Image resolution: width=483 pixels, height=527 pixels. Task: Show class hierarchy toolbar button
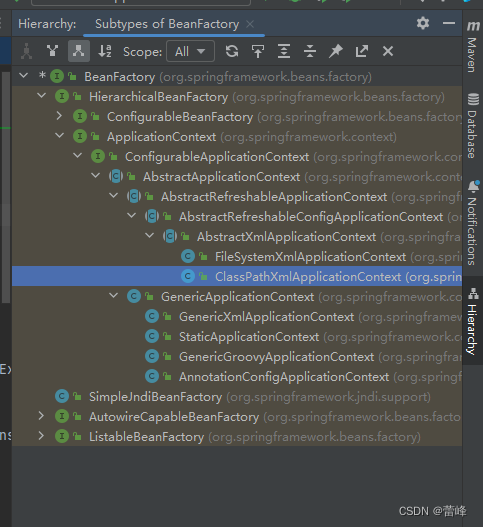click(26, 51)
